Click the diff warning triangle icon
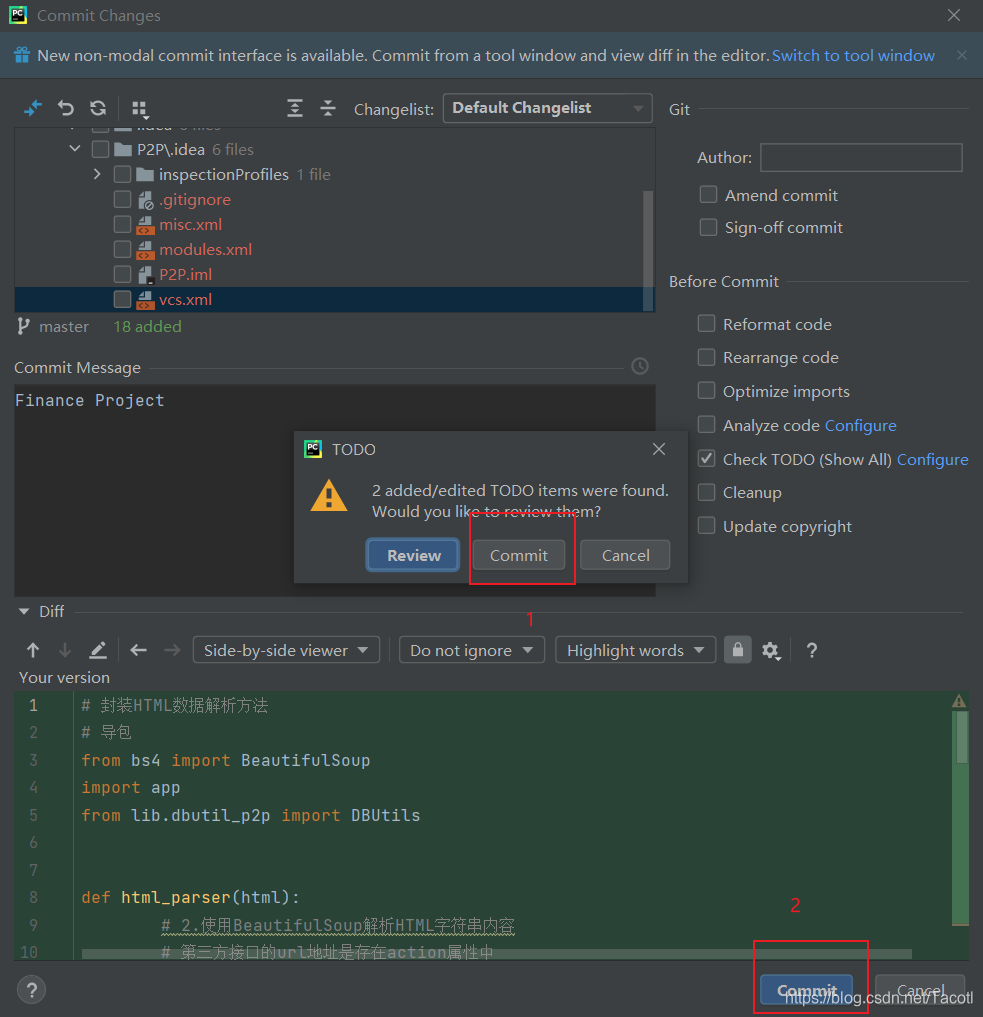 (x=959, y=701)
